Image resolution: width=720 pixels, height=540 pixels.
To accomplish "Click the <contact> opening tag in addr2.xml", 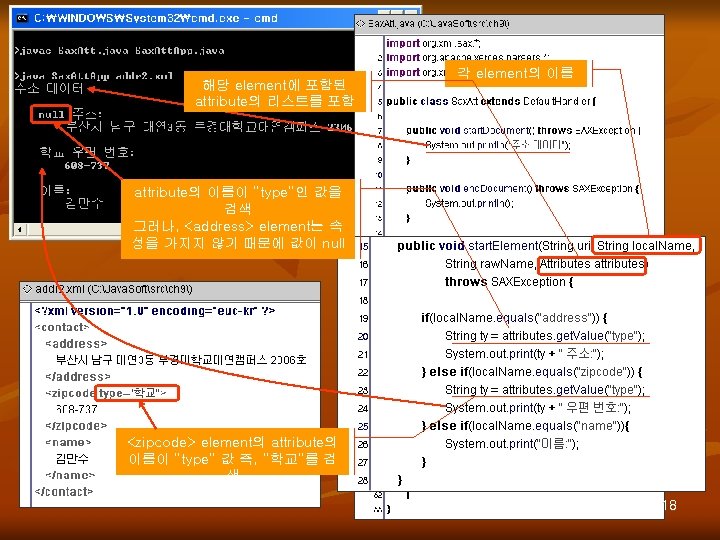I will tap(62, 327).
